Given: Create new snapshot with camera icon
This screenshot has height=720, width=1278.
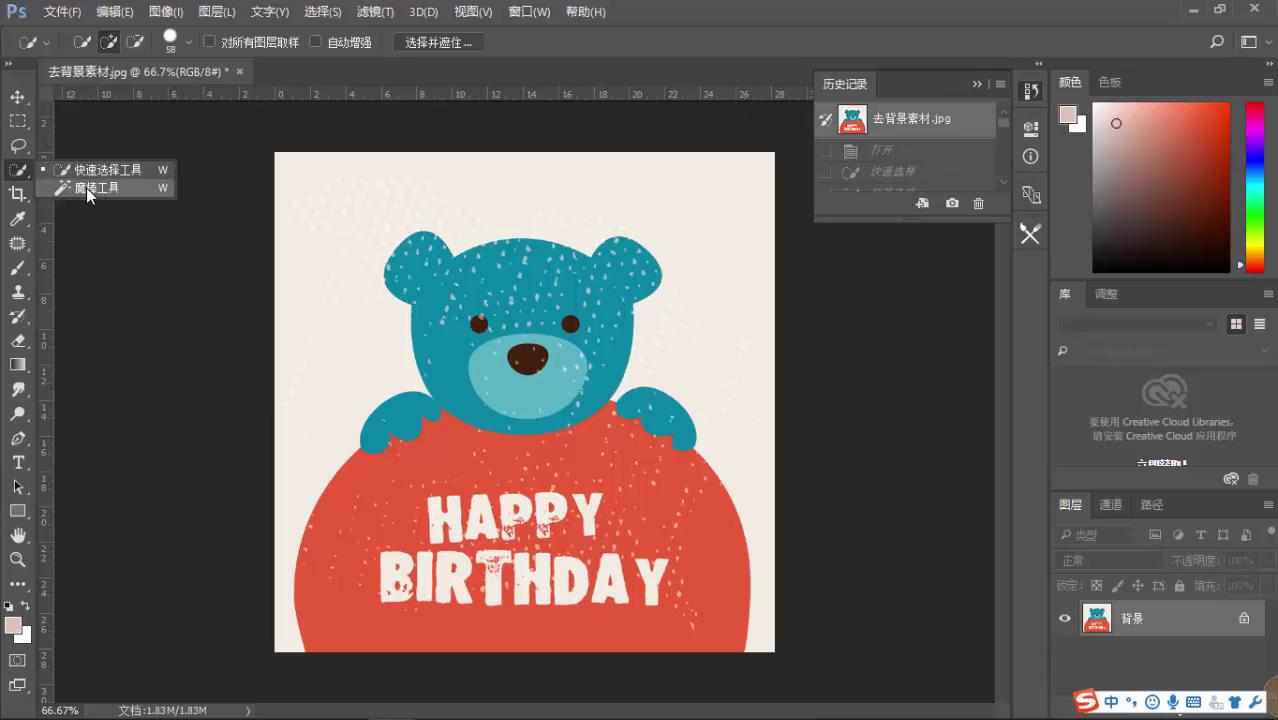Looking at the screenshot, I should point(952,203).
